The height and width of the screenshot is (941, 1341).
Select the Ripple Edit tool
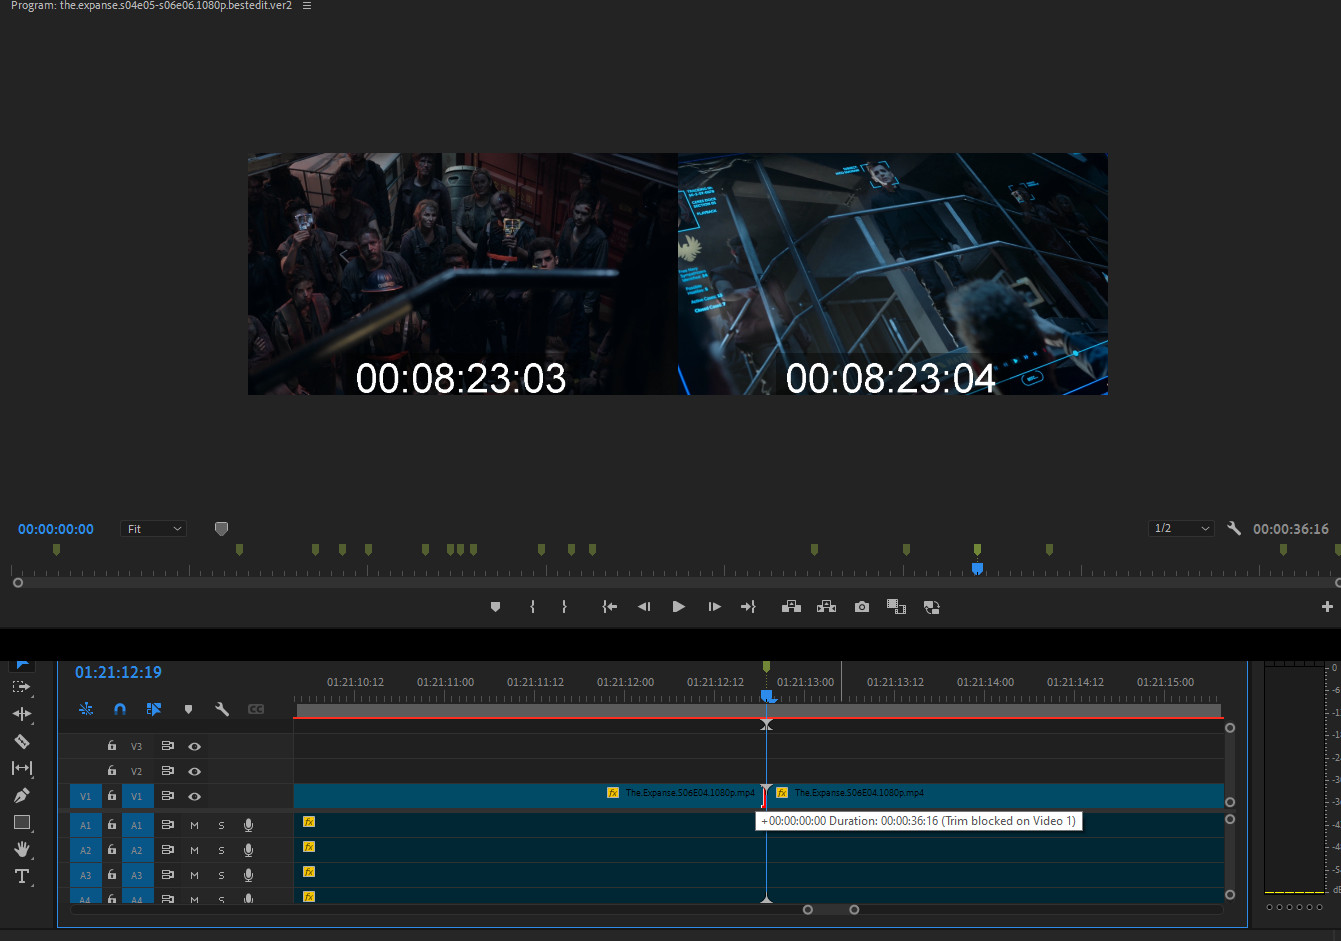click(x=21, y=714)
